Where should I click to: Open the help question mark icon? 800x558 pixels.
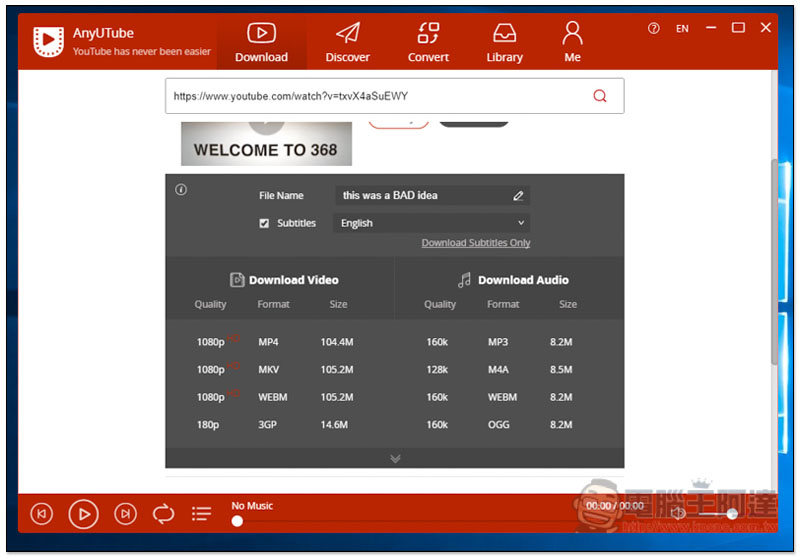[x=653, y=28]
